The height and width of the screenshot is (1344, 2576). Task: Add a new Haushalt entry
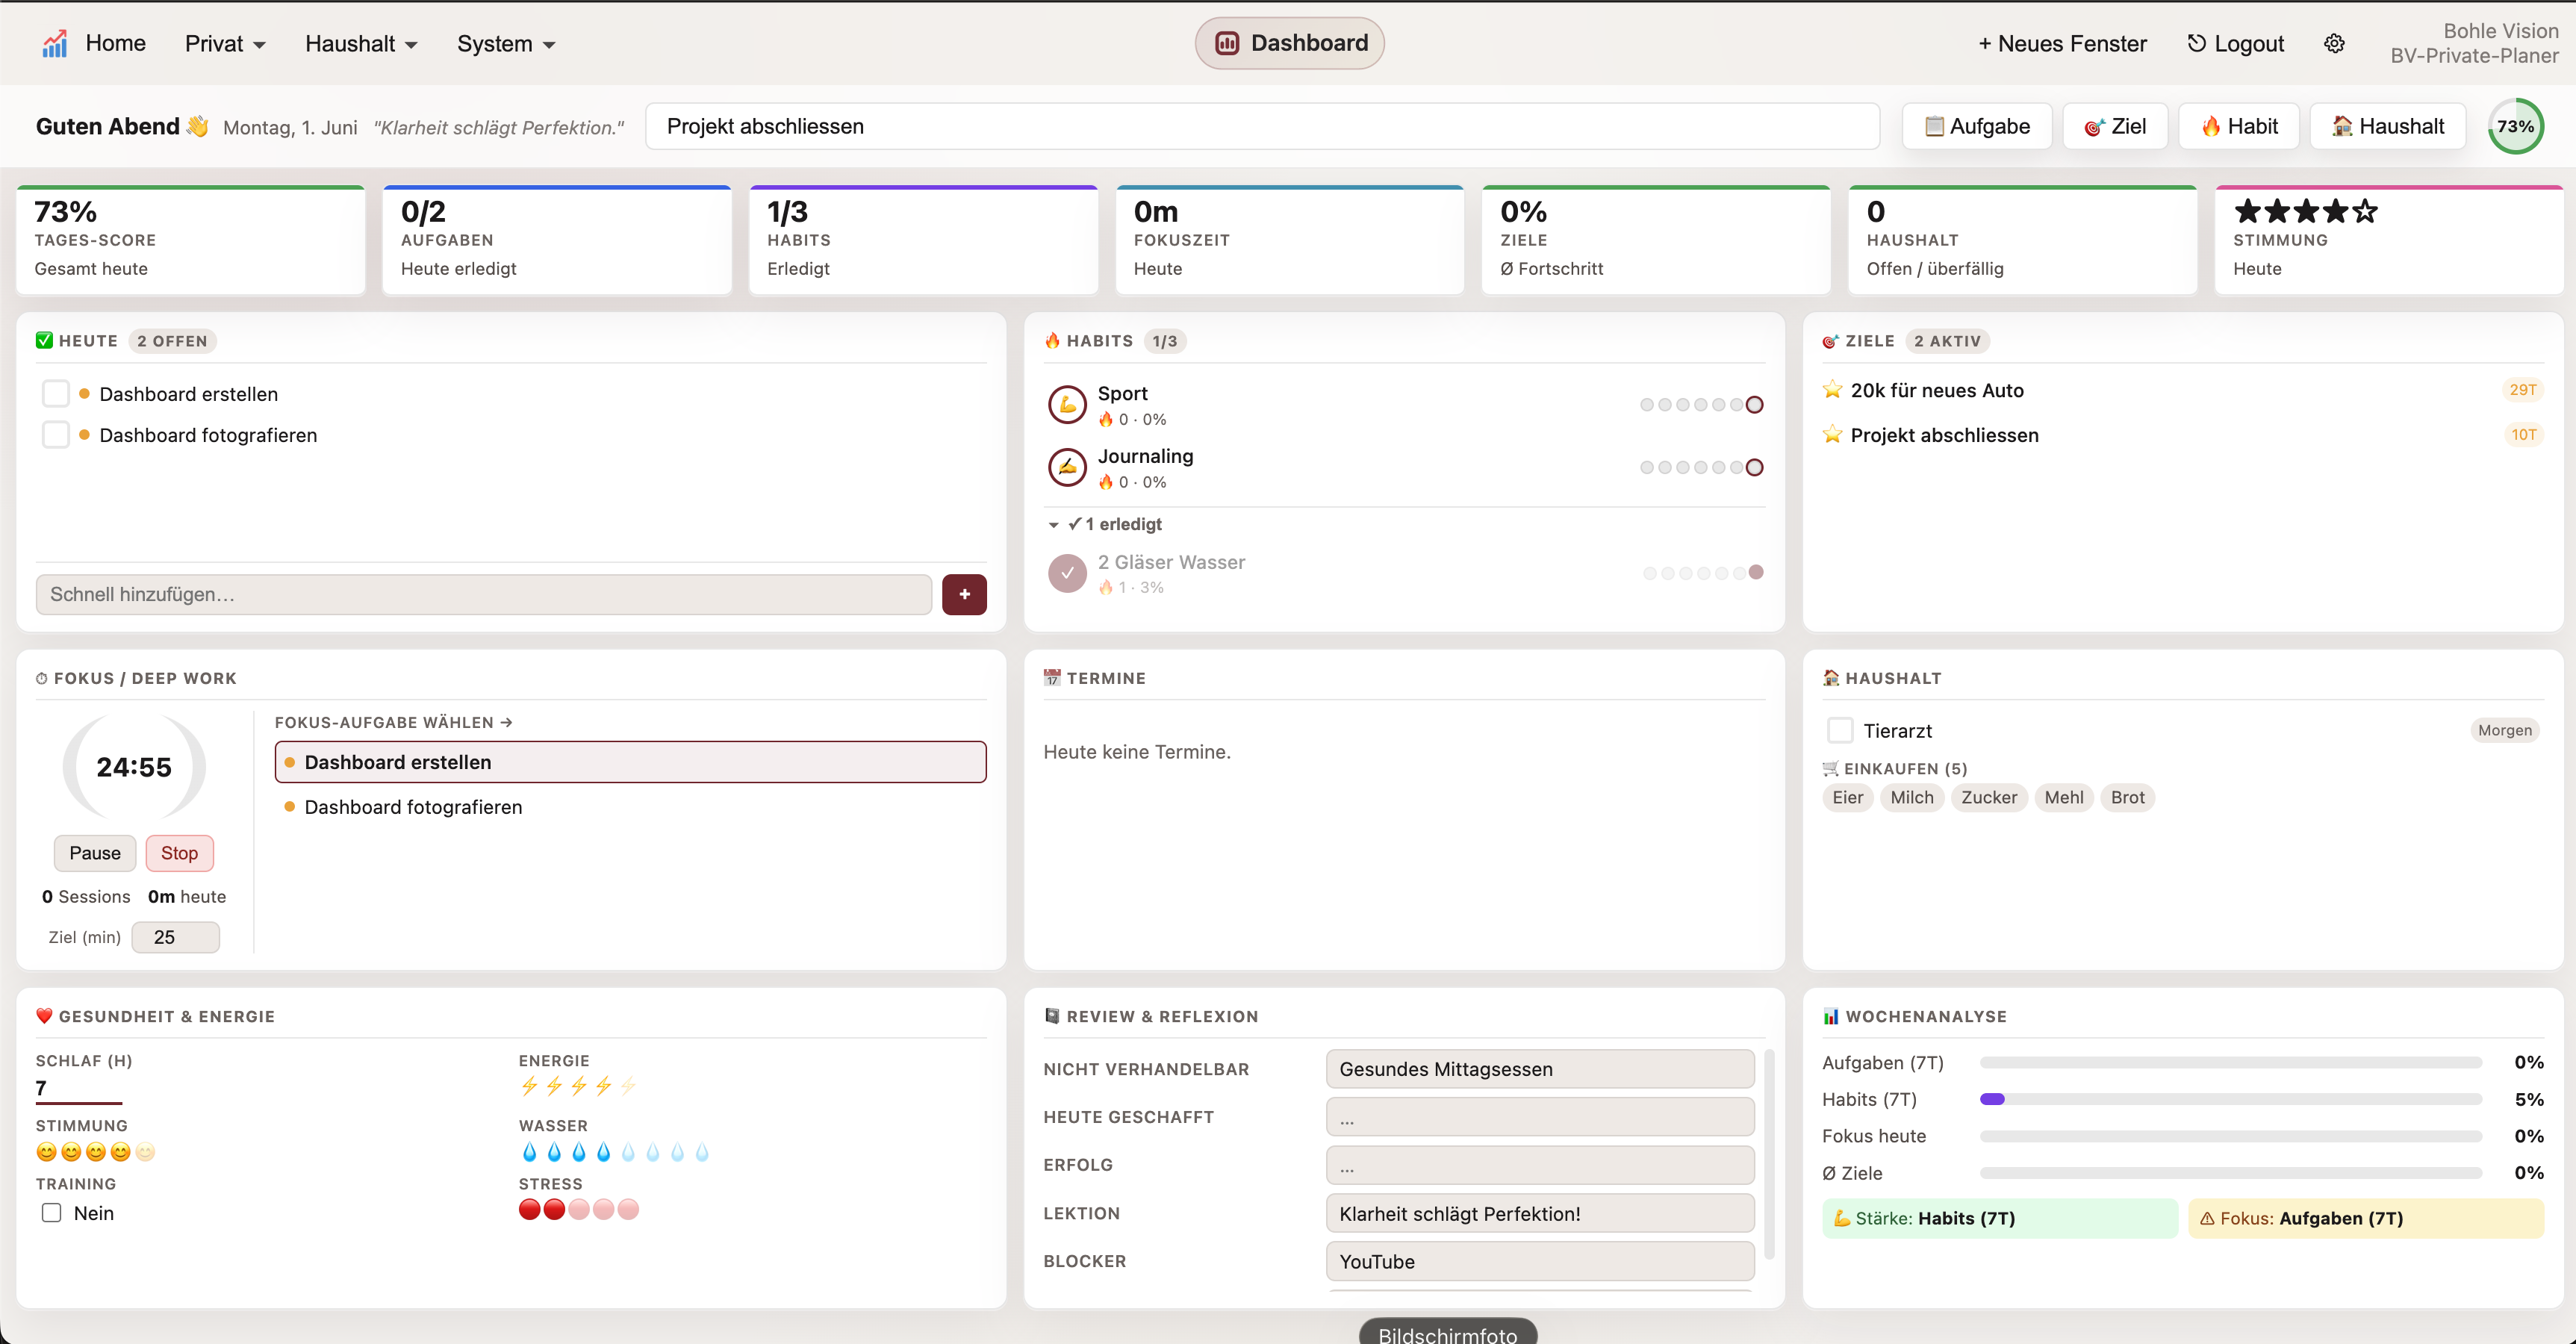[x=2388, y=126]
